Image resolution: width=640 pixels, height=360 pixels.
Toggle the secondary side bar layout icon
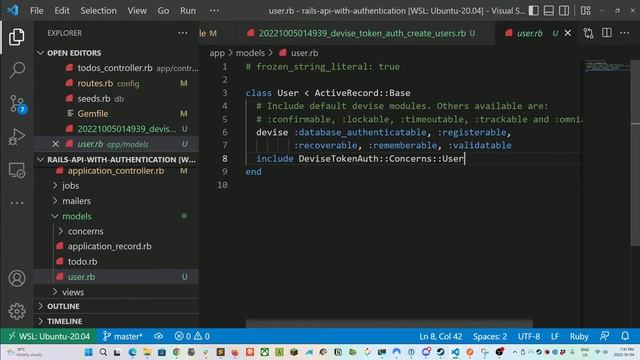[564, 11]
